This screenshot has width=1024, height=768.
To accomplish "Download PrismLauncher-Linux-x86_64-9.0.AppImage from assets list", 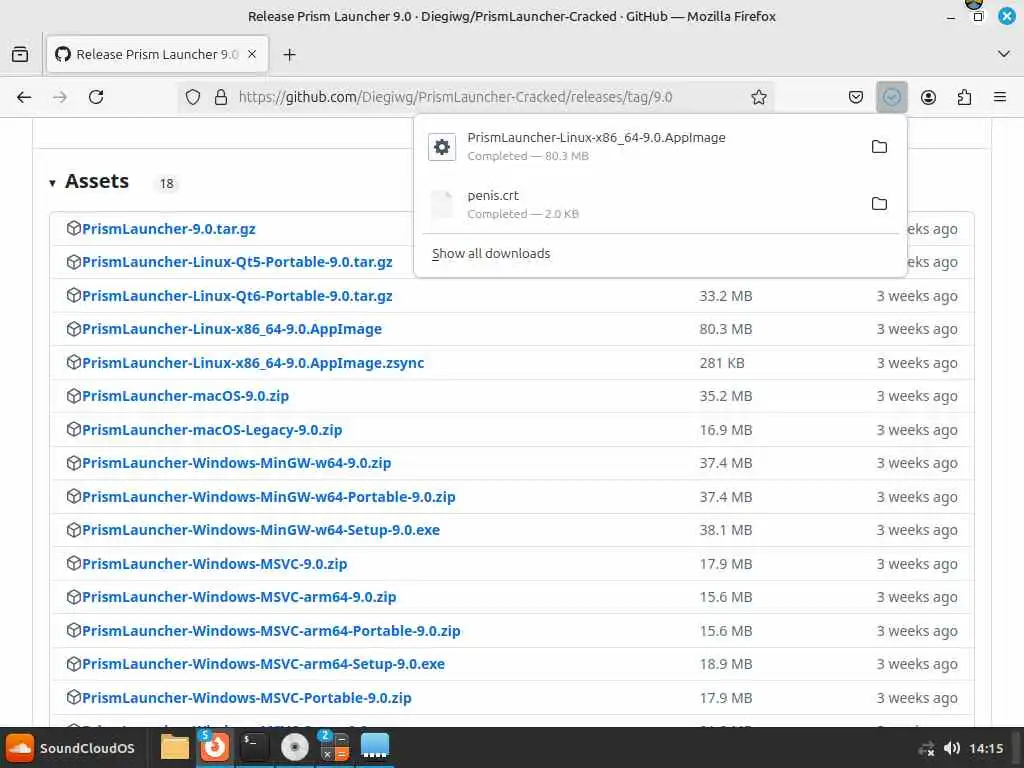I will click(232, 329).
